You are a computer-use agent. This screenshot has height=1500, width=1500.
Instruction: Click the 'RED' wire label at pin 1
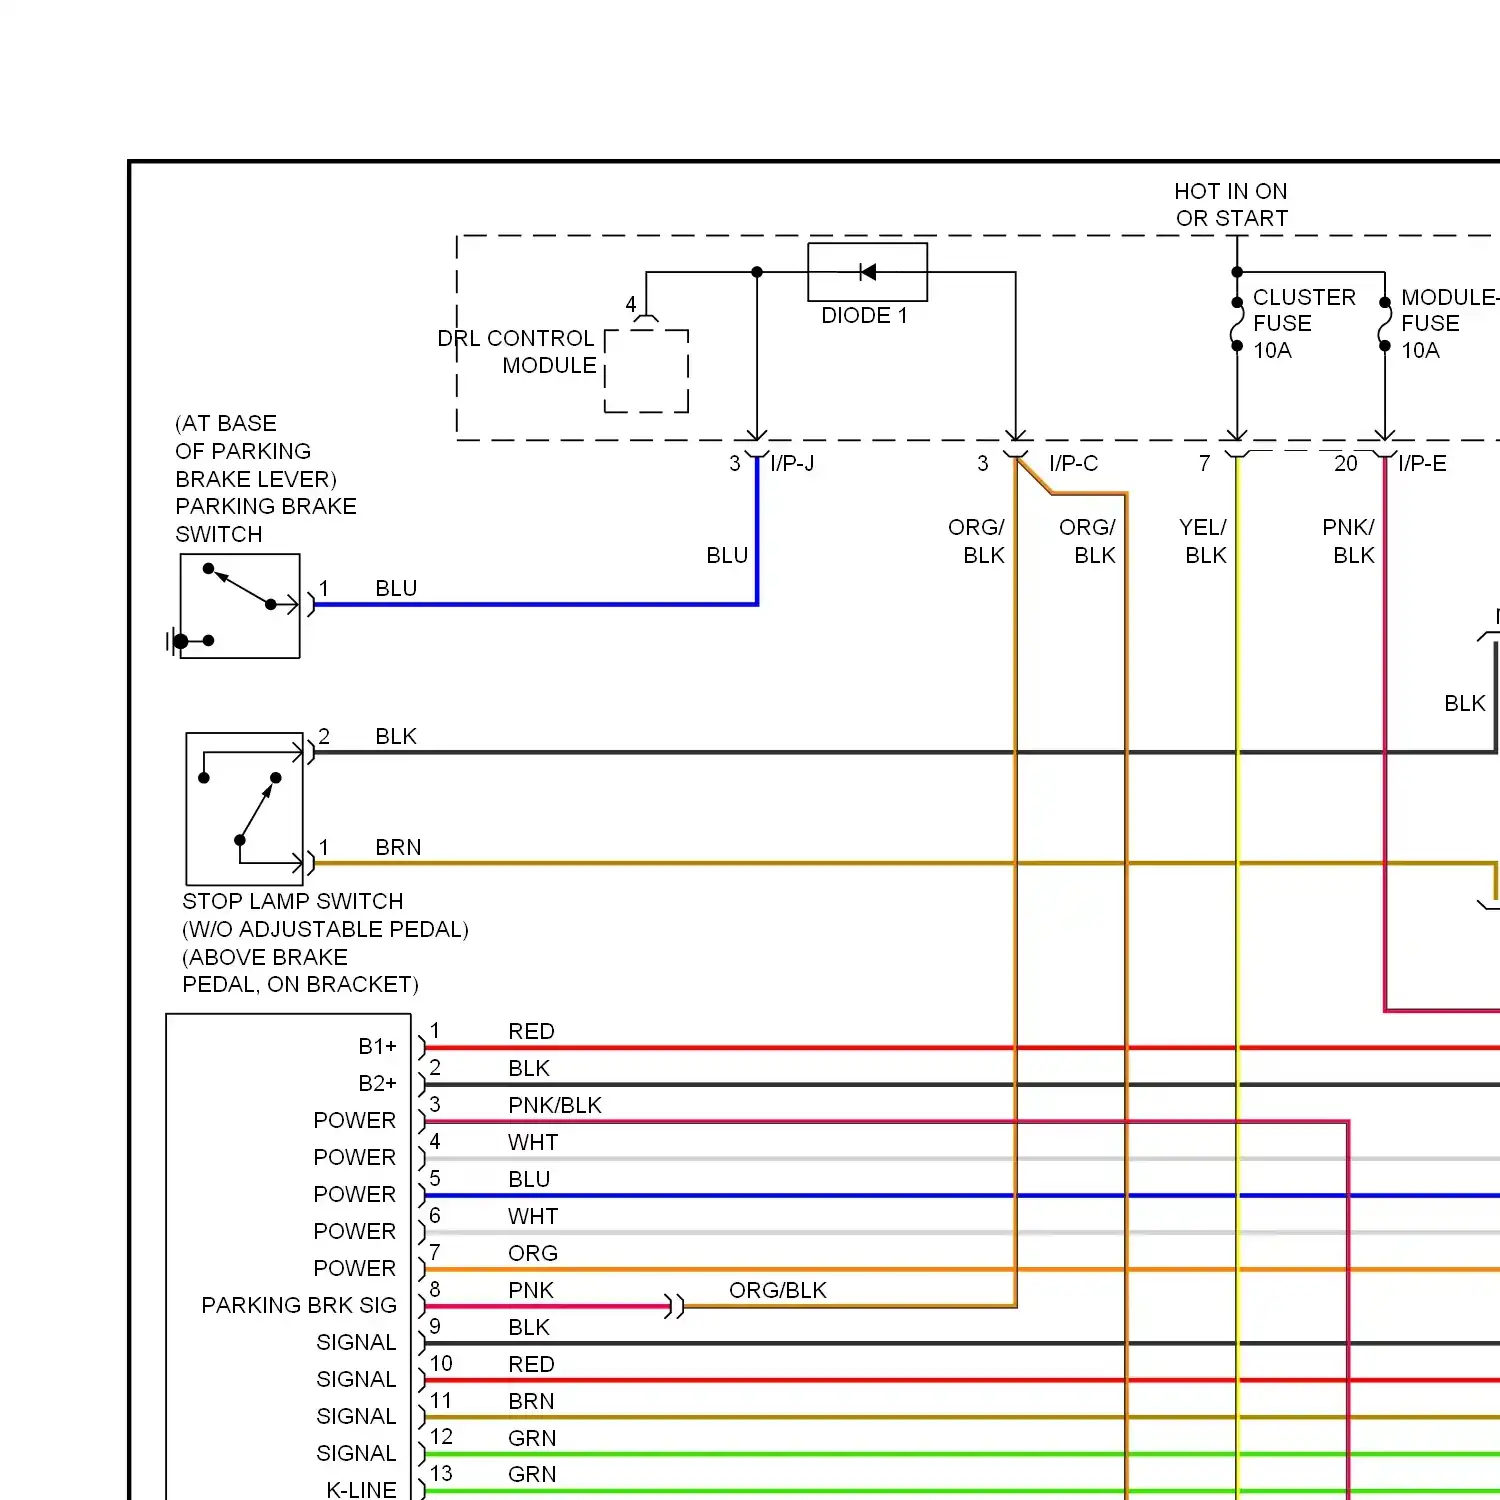pyautogui.click(x=531, y=1031)
